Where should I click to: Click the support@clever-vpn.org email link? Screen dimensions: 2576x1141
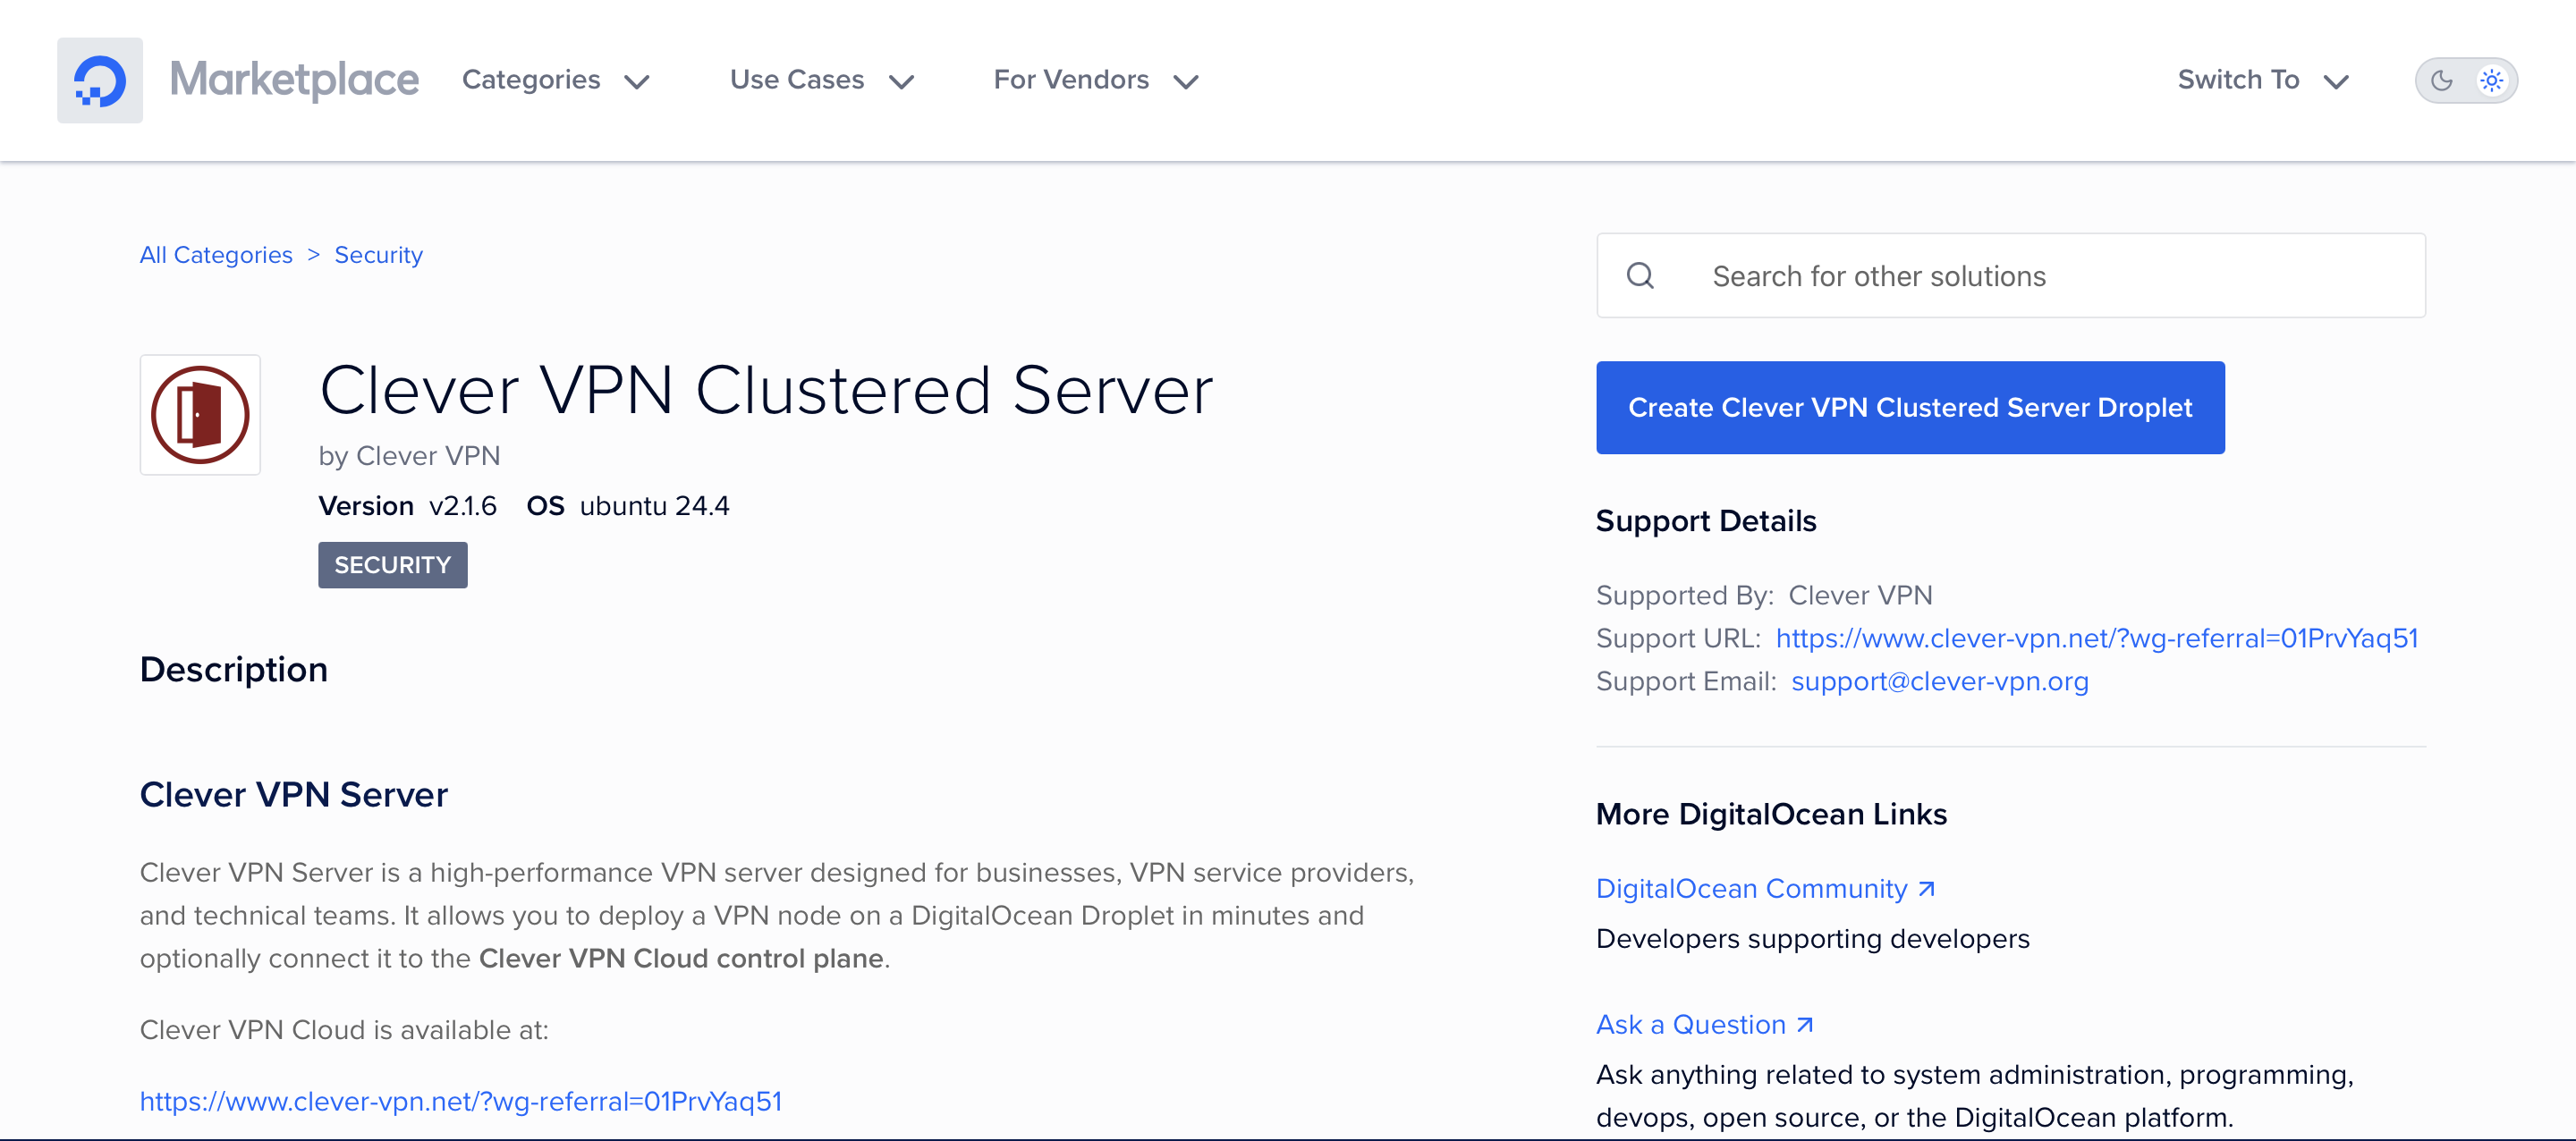[x=1939, y=681]
